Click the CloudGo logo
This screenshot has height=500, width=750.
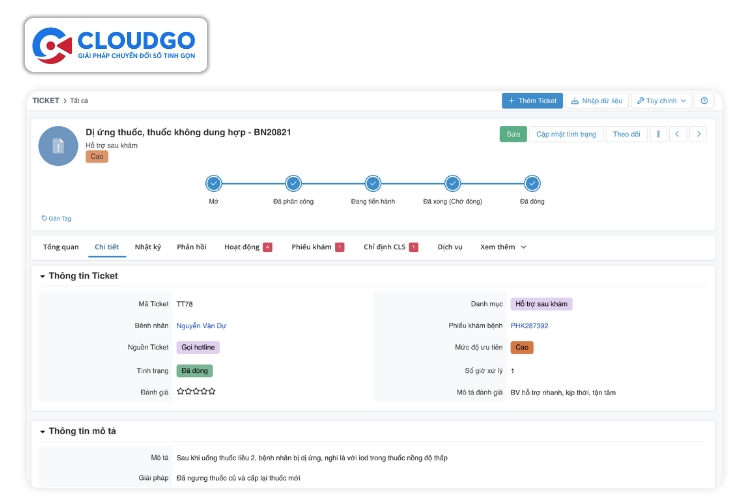[x=117, y=45]
